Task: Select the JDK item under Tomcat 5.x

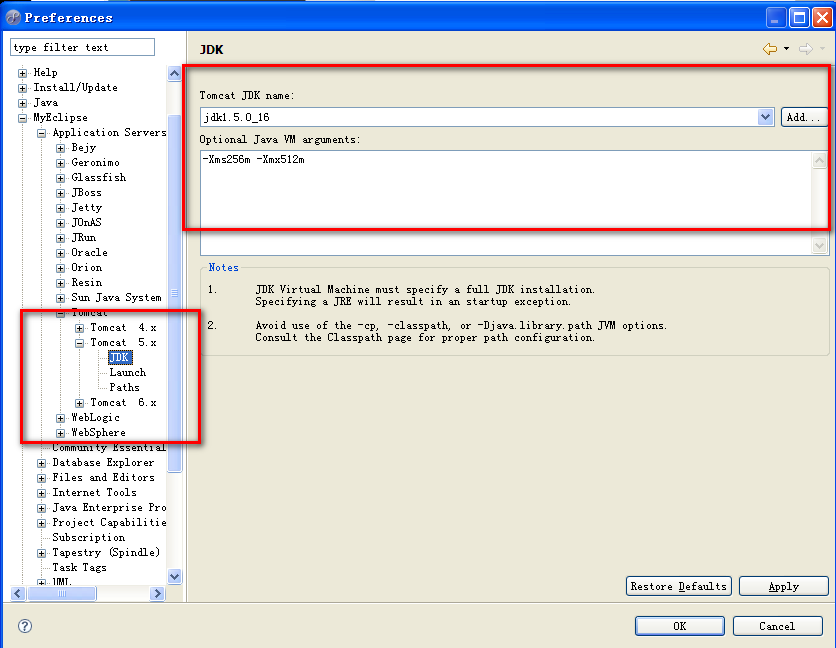Action: coord(119,357)
